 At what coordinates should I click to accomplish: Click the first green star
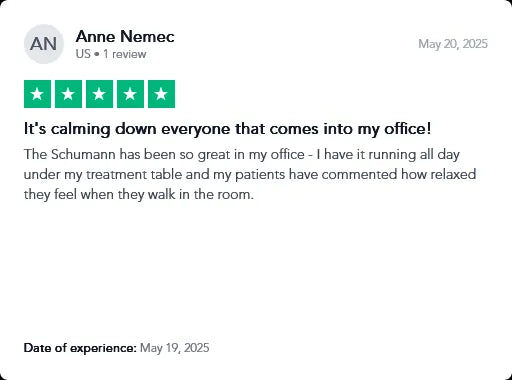(37, 94)
